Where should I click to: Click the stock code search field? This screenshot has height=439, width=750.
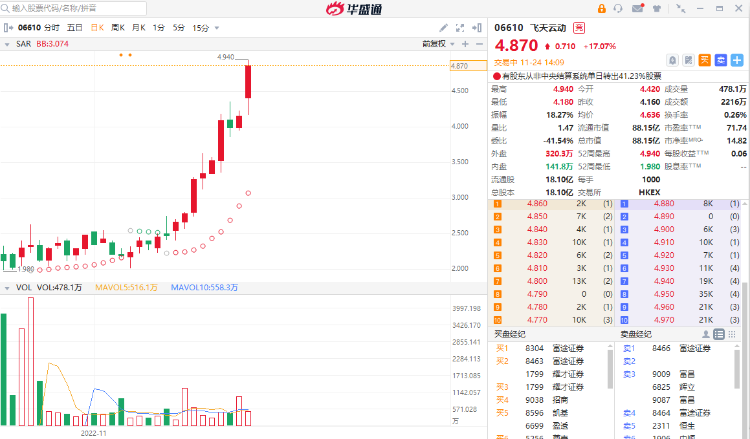click(74, 8)
